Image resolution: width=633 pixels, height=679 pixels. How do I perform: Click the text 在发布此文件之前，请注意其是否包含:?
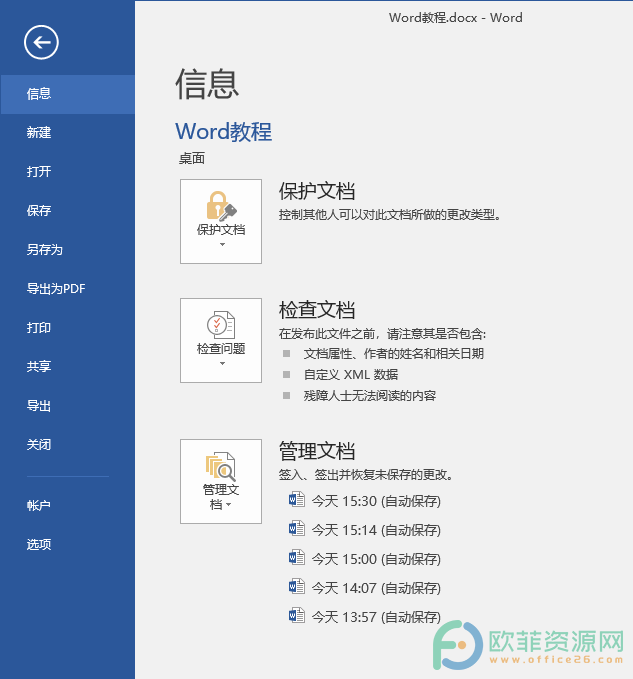click(x=382, y=334)
